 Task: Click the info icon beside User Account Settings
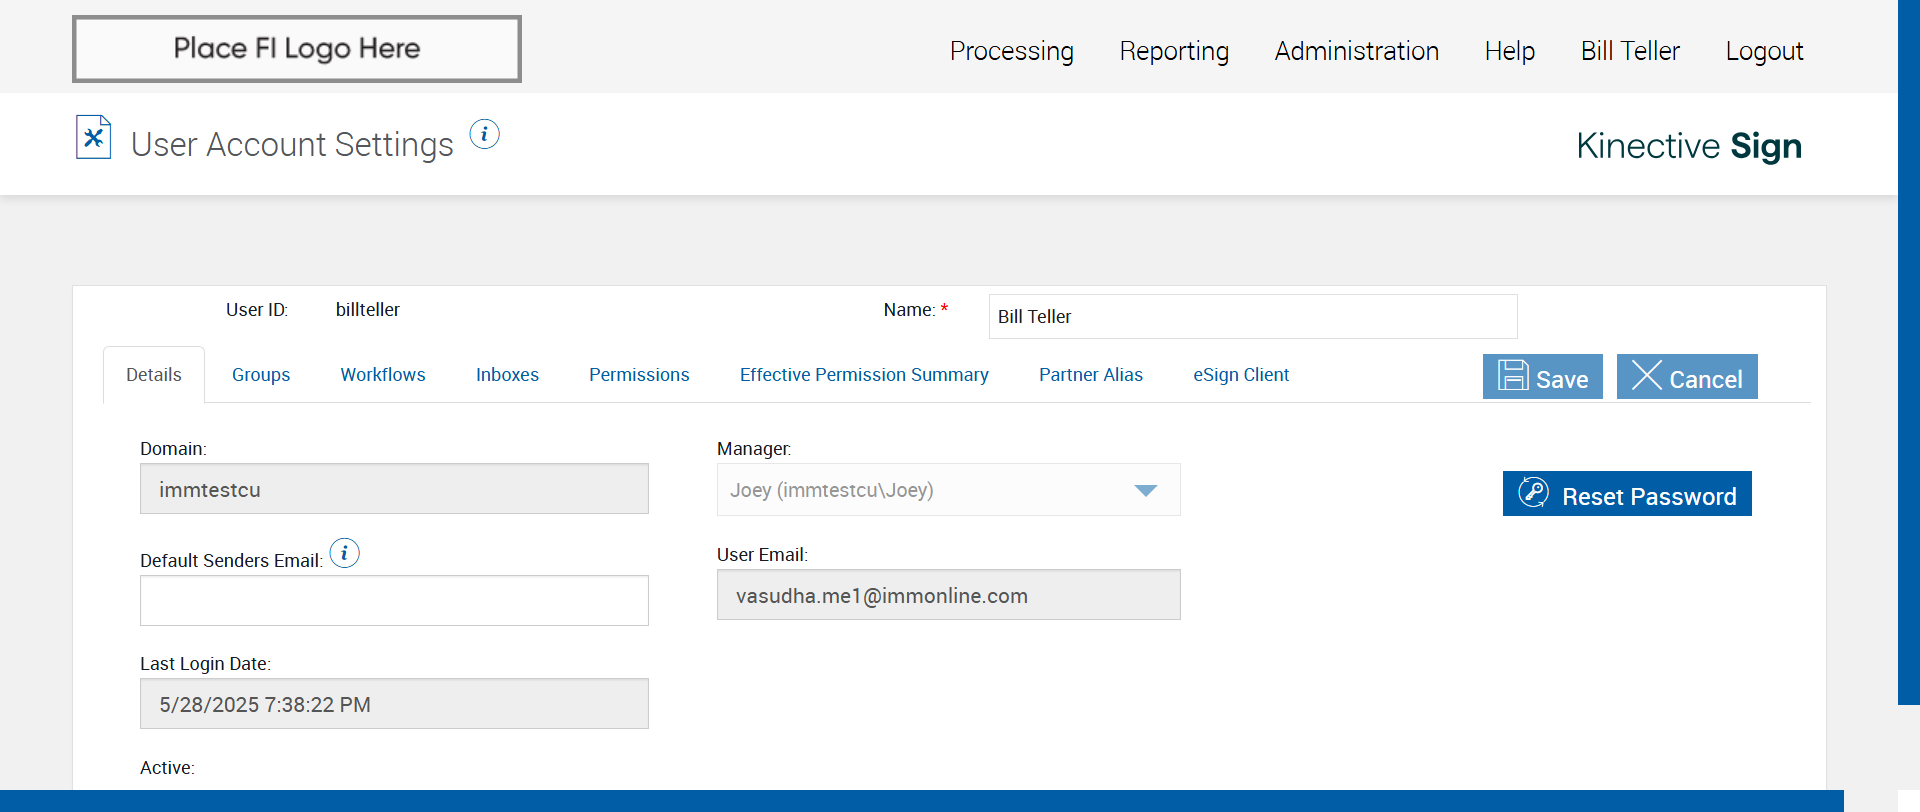[485, 134]
